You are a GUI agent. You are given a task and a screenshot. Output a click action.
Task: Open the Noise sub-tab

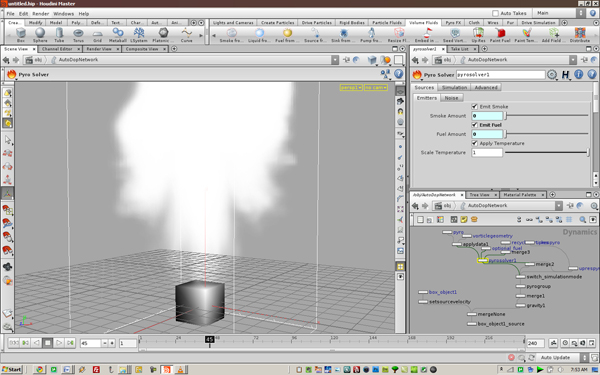451,98
